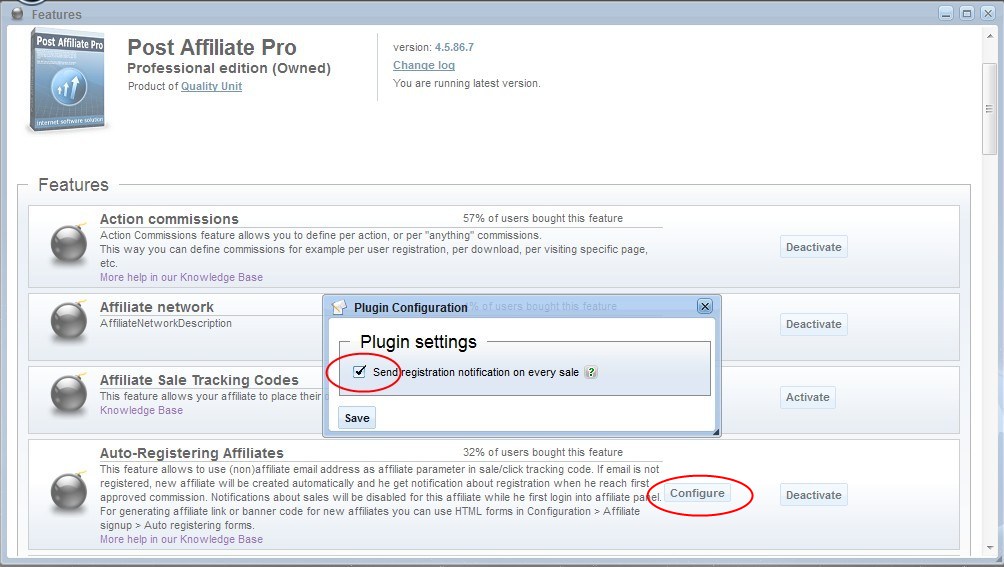Activate the Affiliate Sale Tracking Codes feature
Image resolution: width=1004 pixels, height=567 pixels.
[807, 397]
